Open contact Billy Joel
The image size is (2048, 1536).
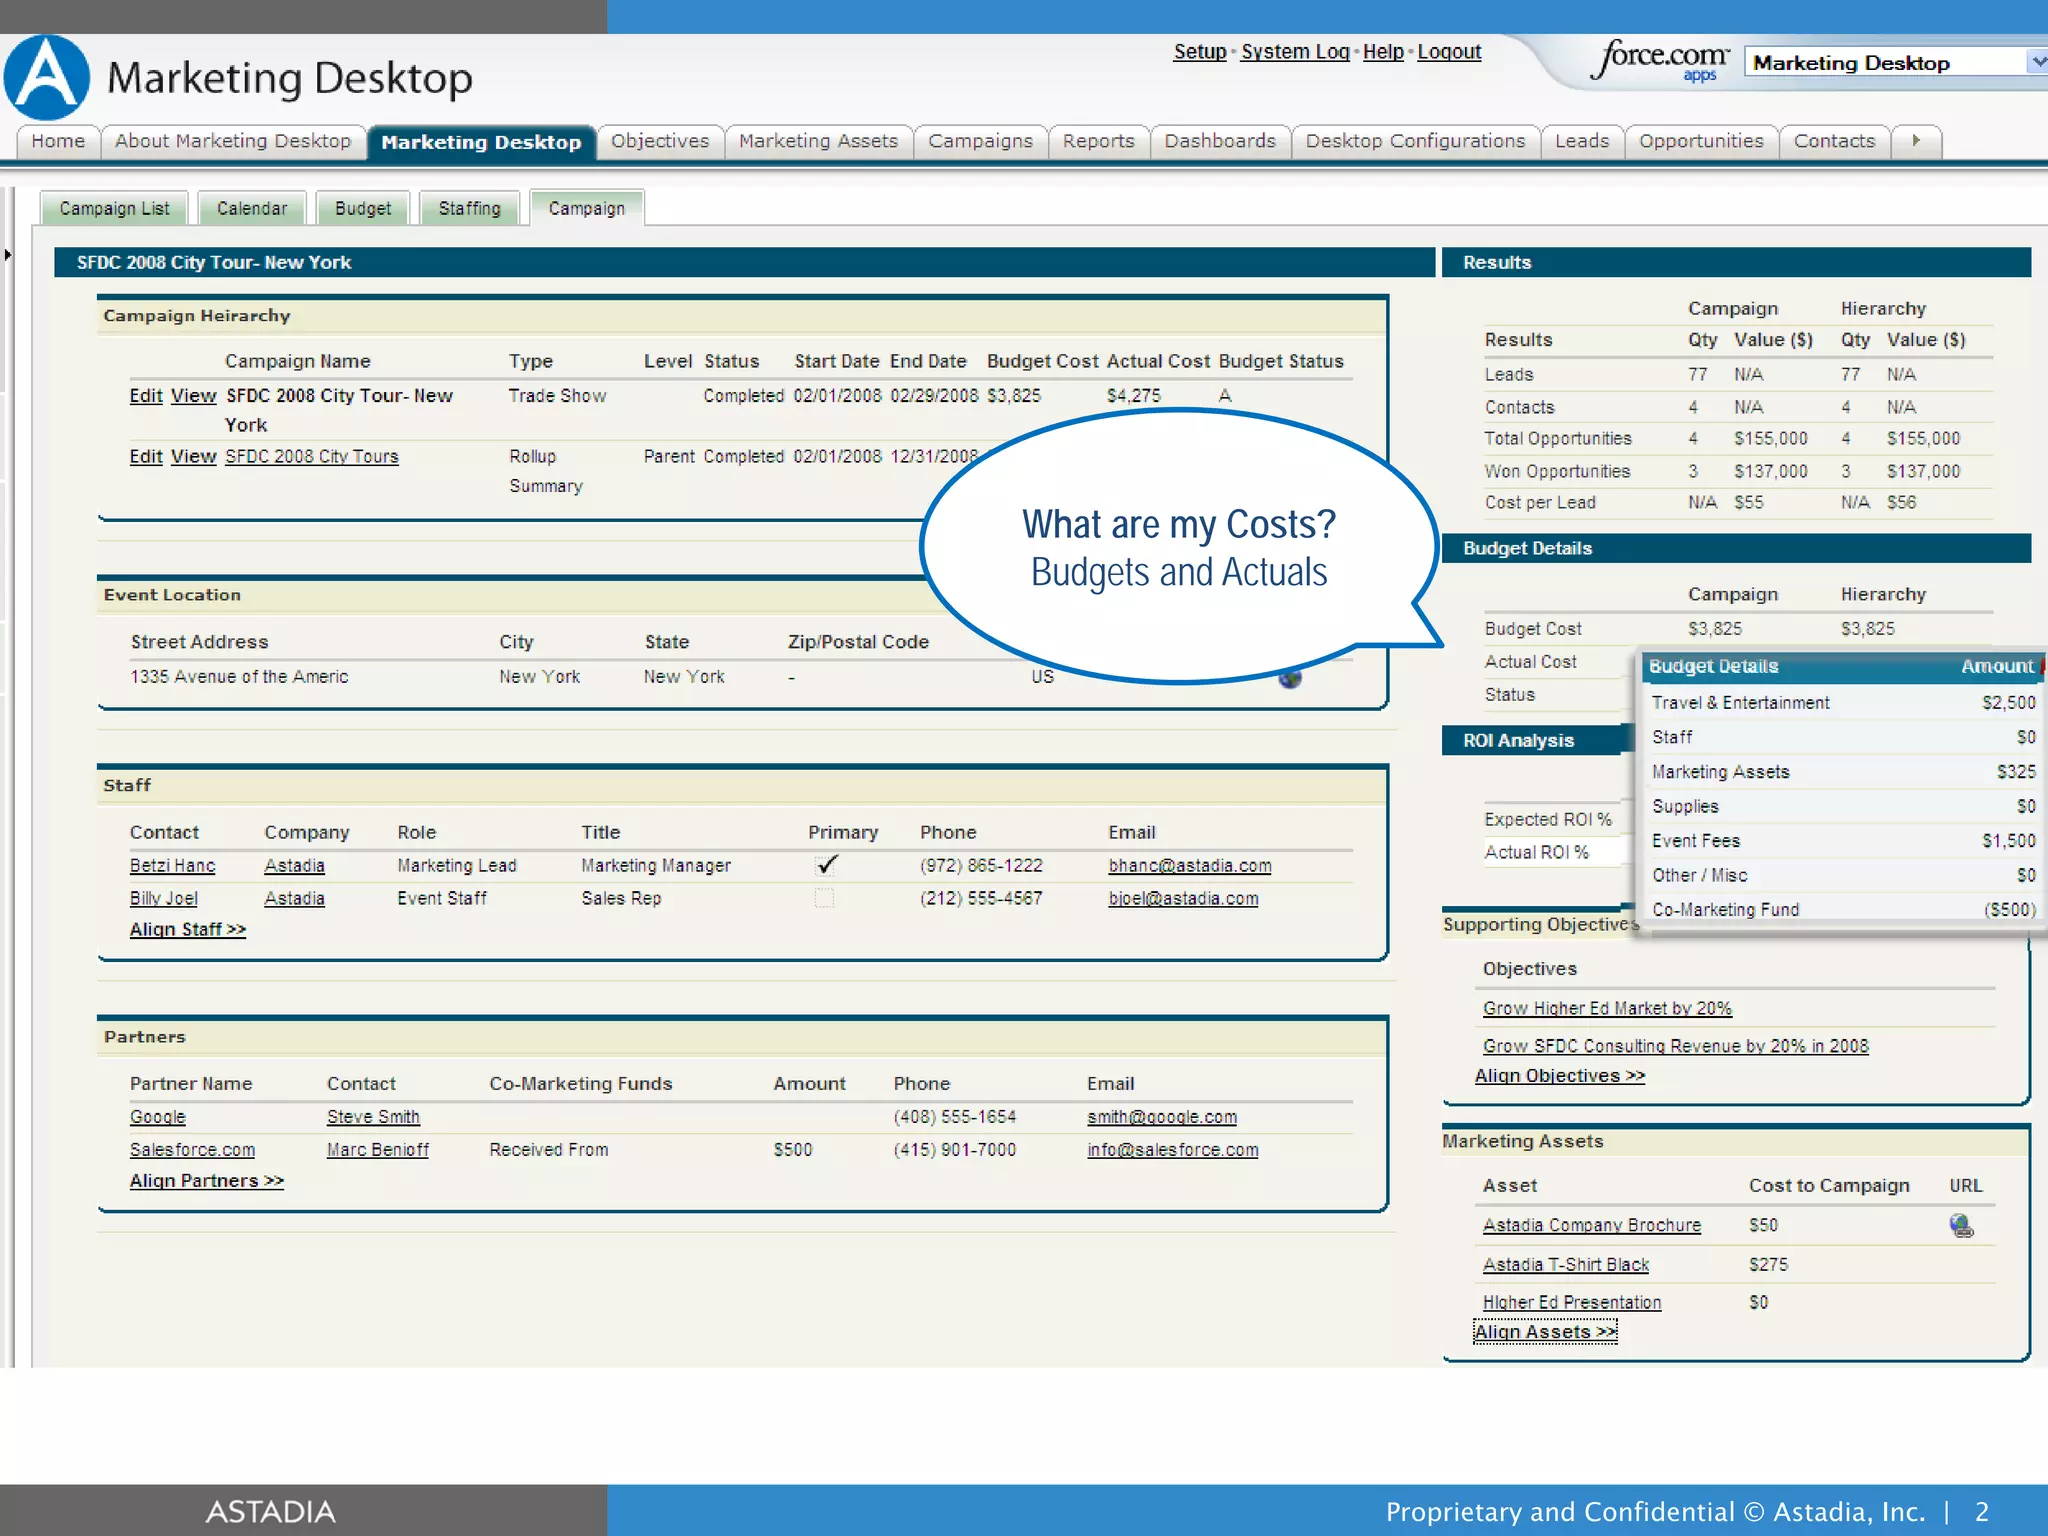click(164, 899)
